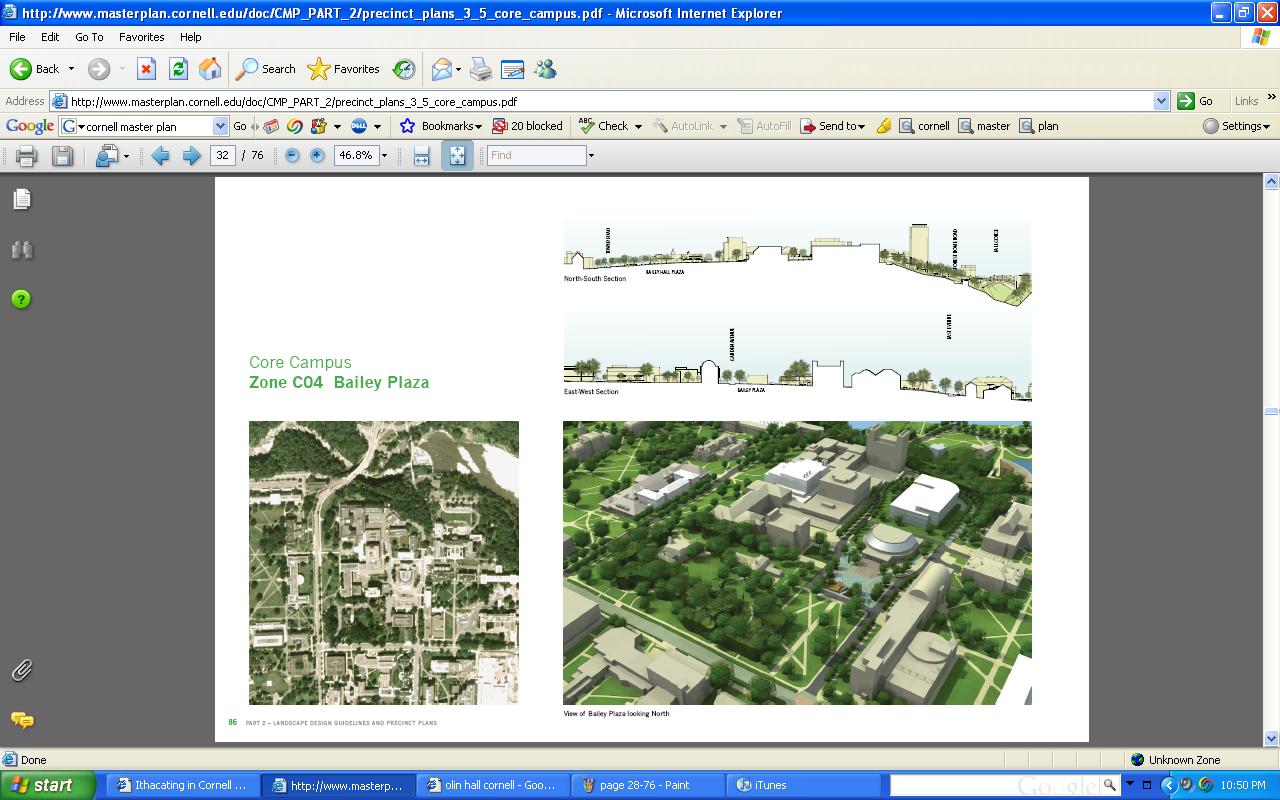Go to previous PDF page
1280x800 pixels.
tap(160, 156)
